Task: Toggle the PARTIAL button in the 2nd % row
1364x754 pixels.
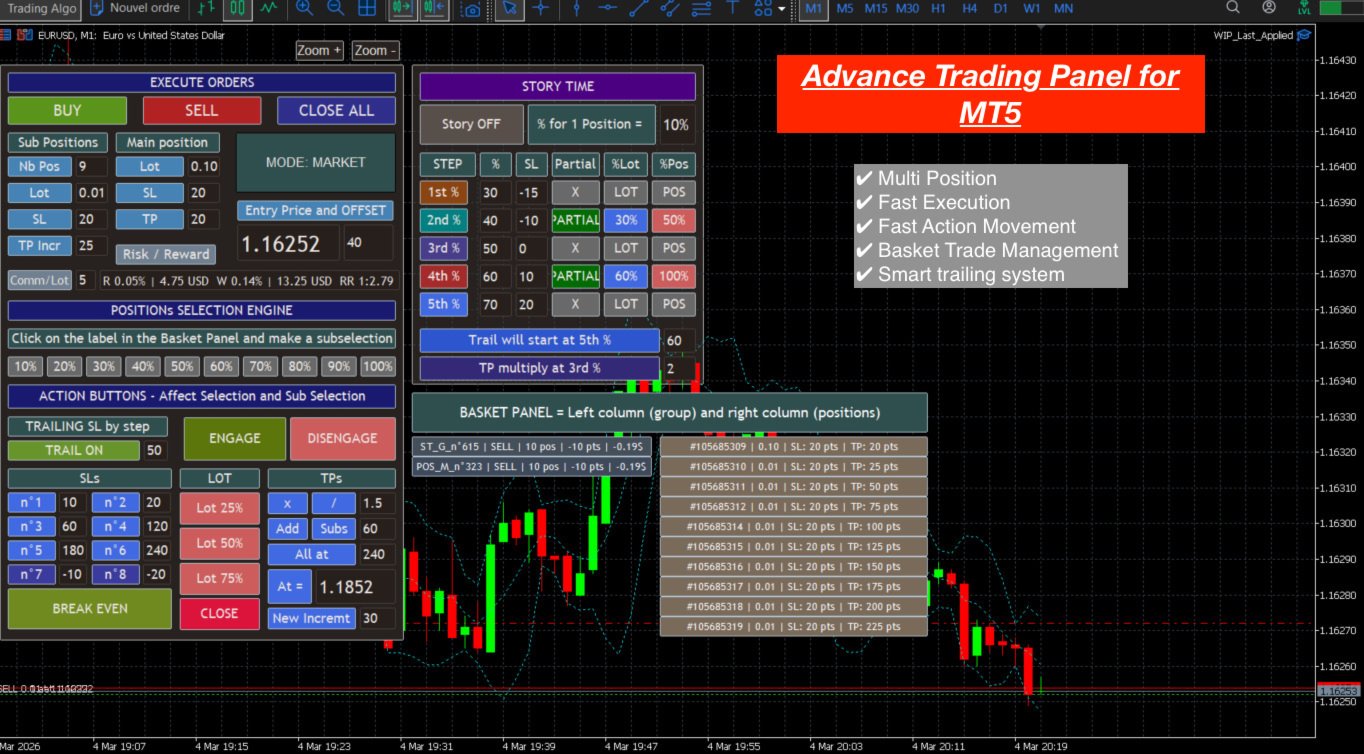Action: click(x=575, y=220)
